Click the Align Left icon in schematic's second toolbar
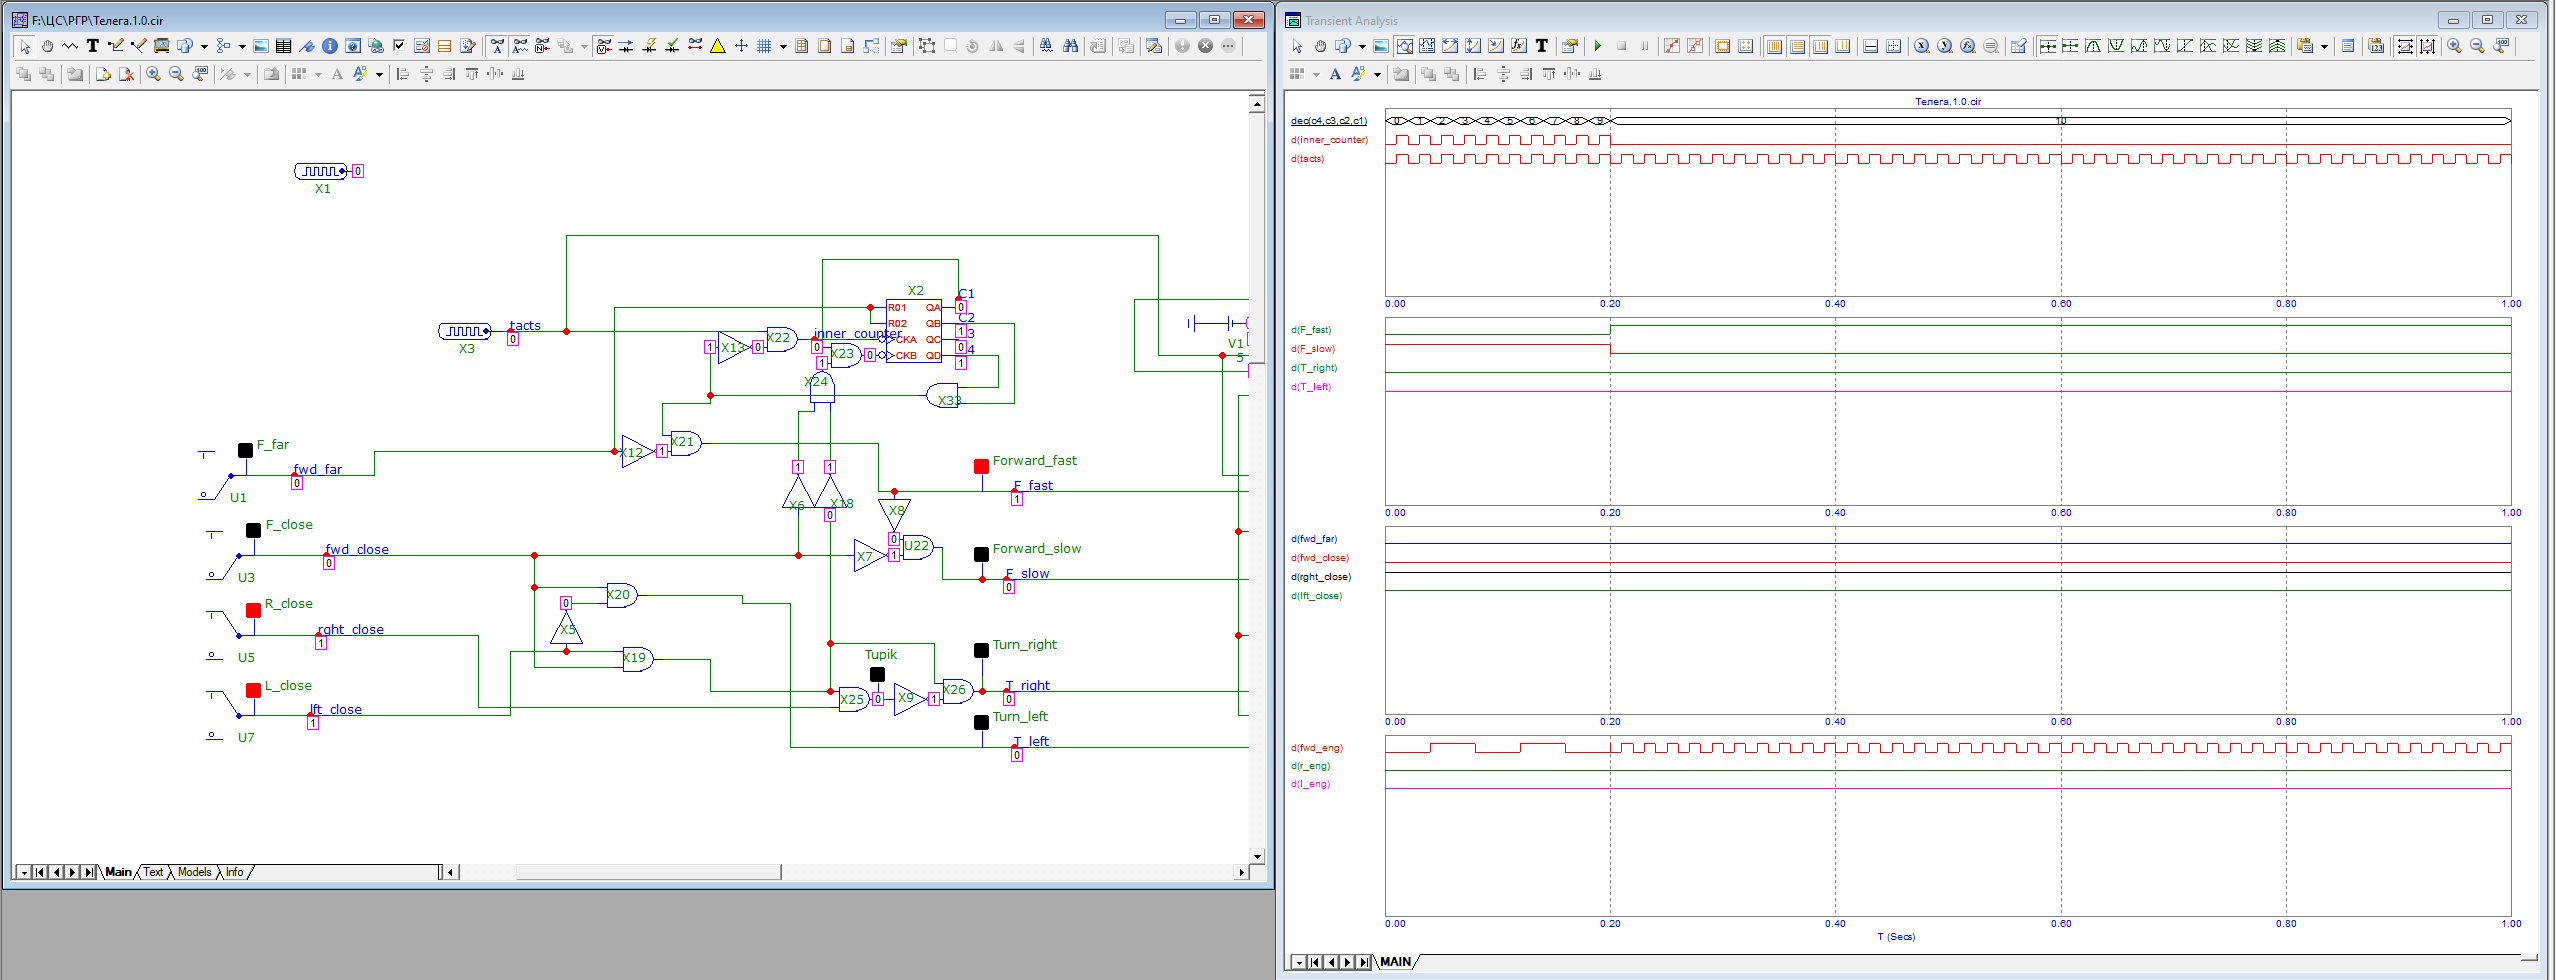Screen dimensions: 2556x980 (403, 74)
